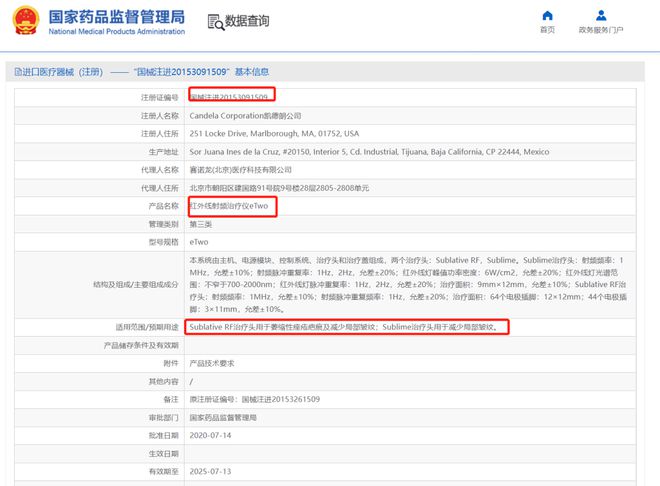The width and height of the screenshot is (660, 486).
Task: Click the 注册人住所 label
Action: pyautogui.click(x=160, y=134)
